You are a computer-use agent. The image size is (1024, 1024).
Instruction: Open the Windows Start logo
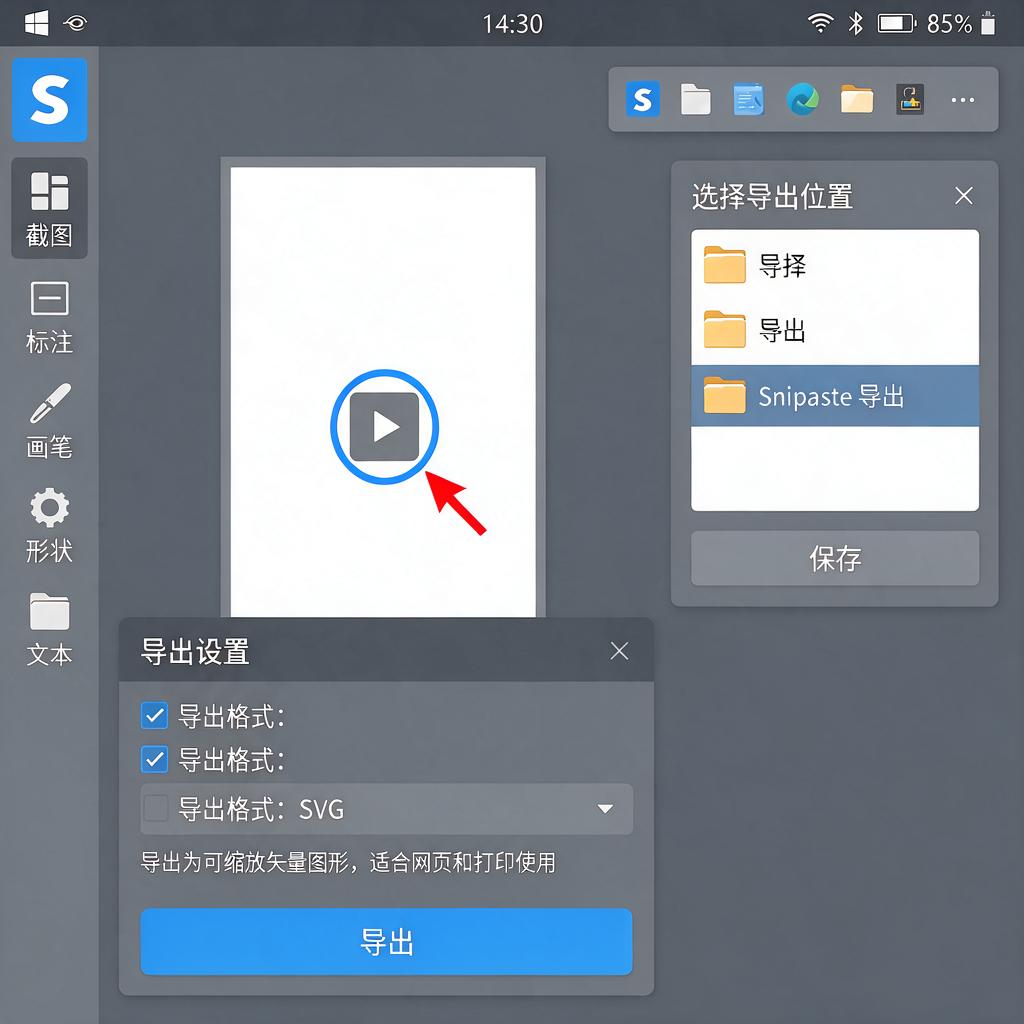tap(37, 24)
